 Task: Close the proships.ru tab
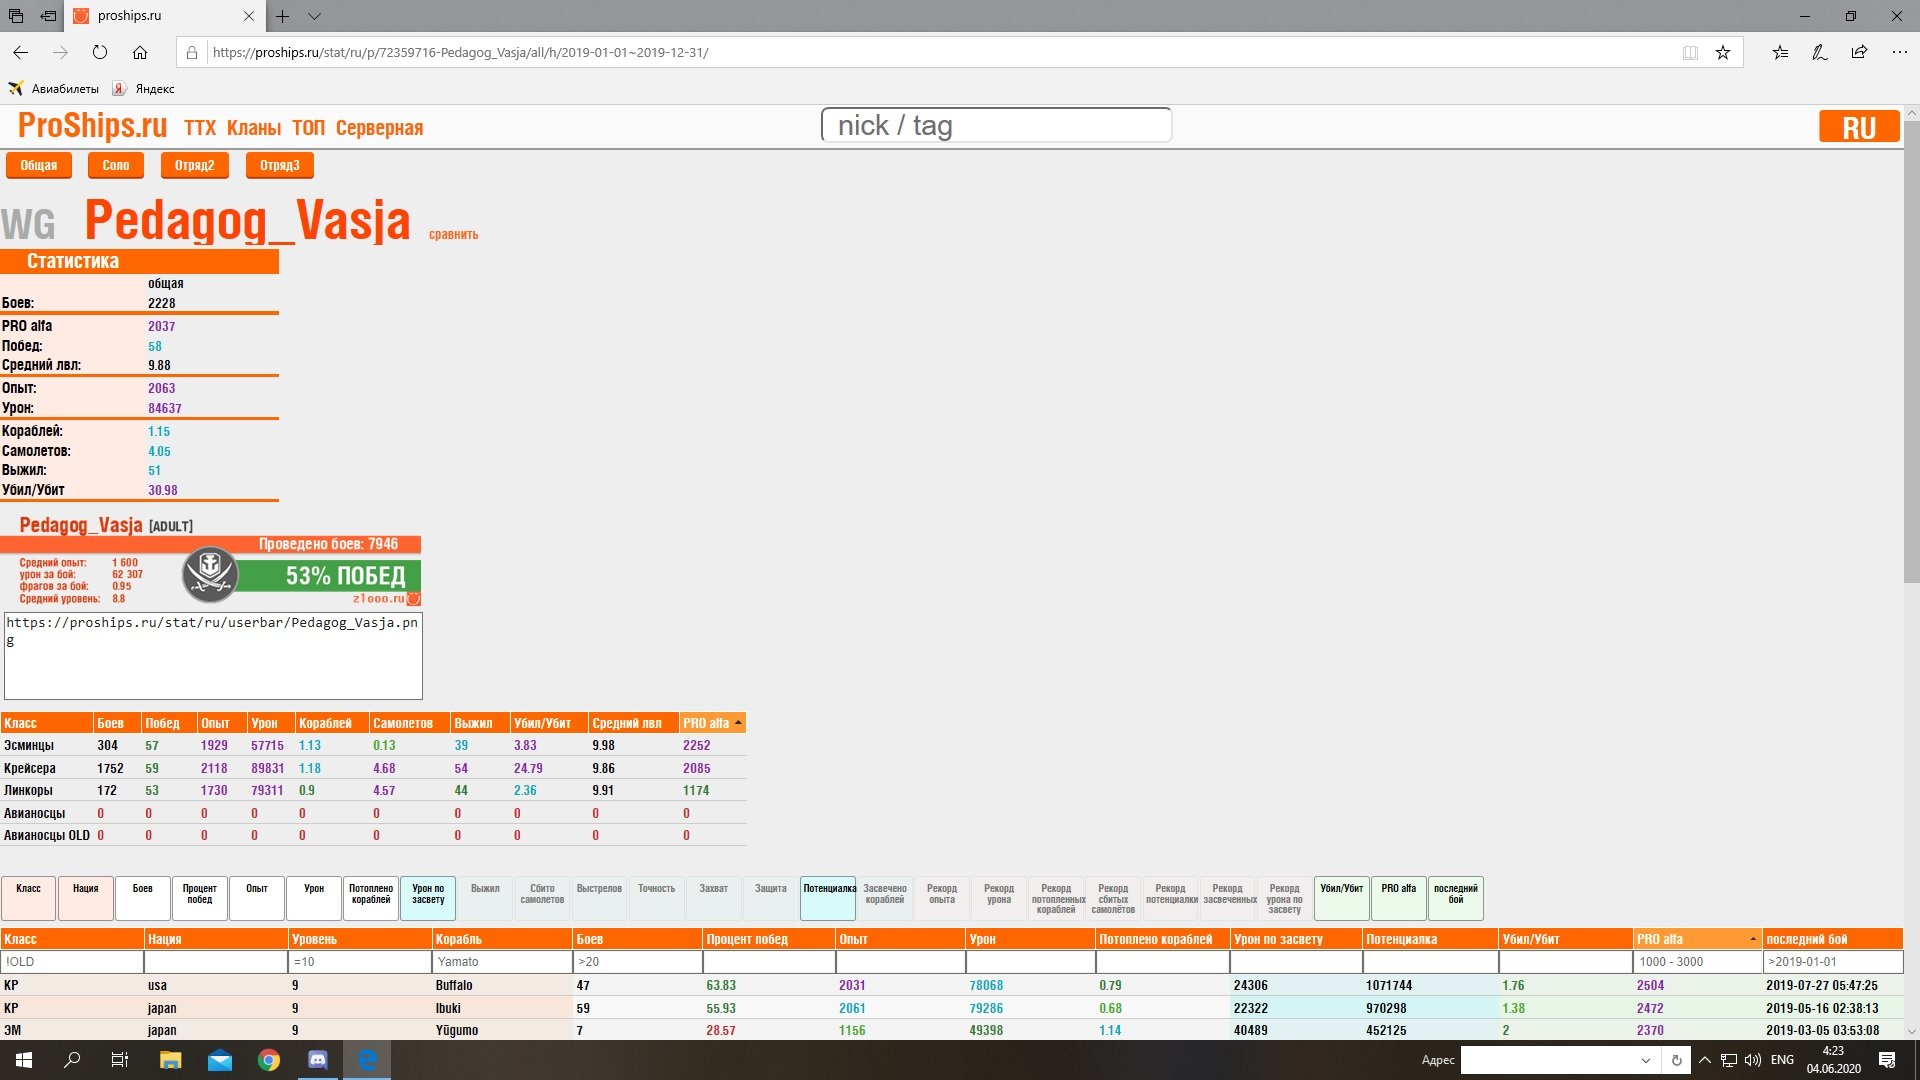pos(249,16)
